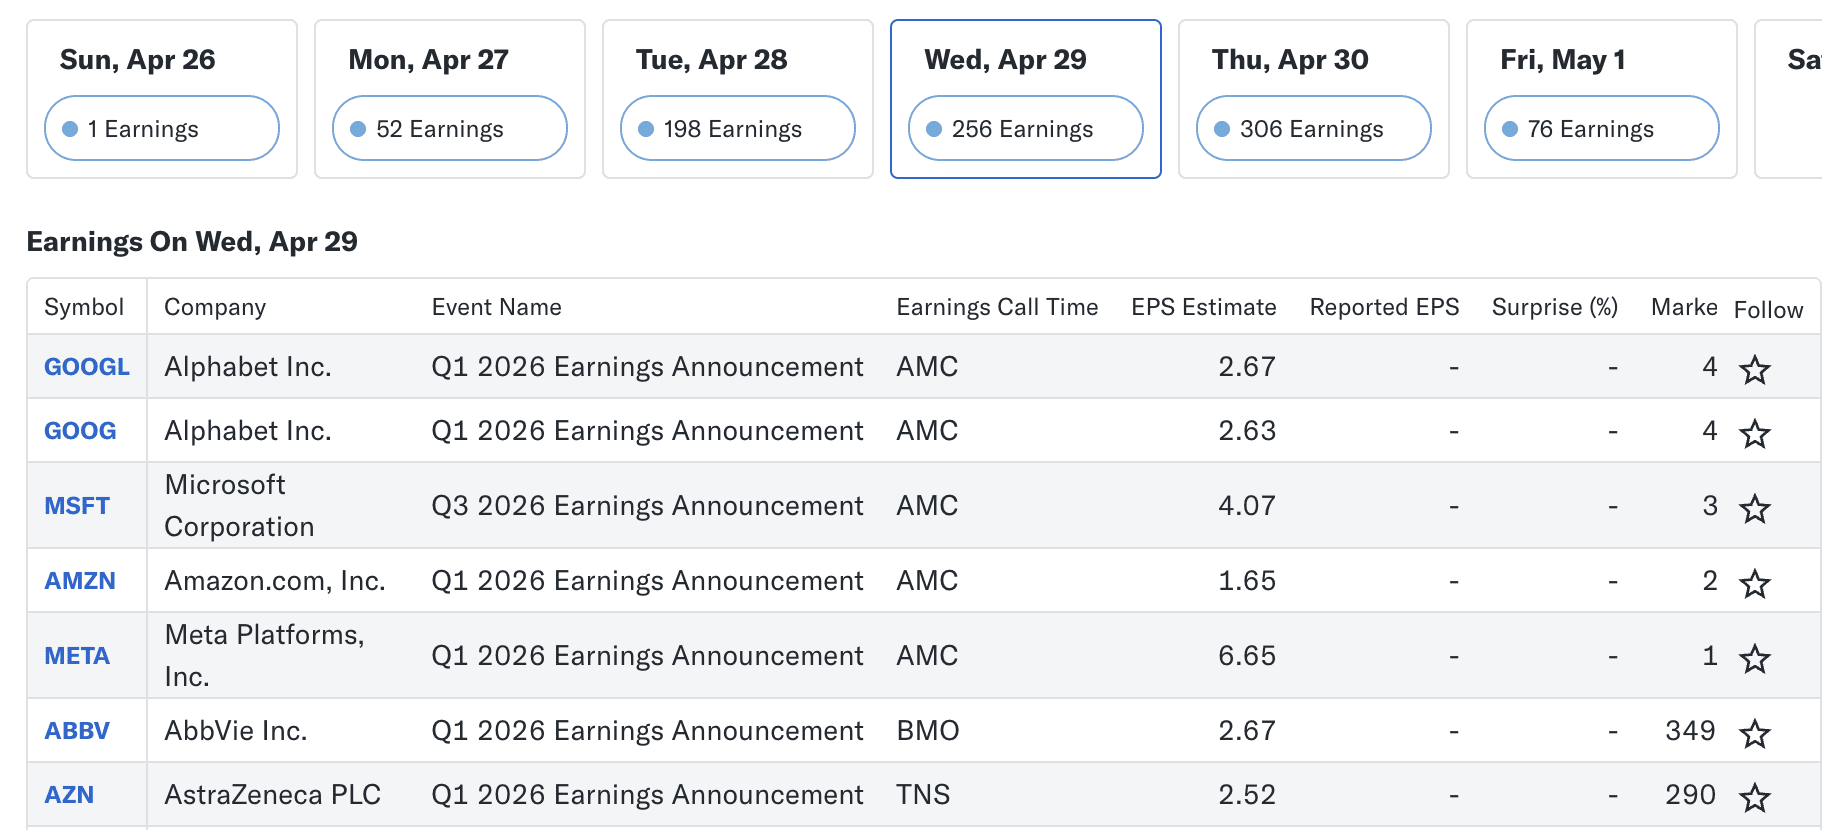
Task: Follow GOOGL with the star icon
Action: (1754, 370)
